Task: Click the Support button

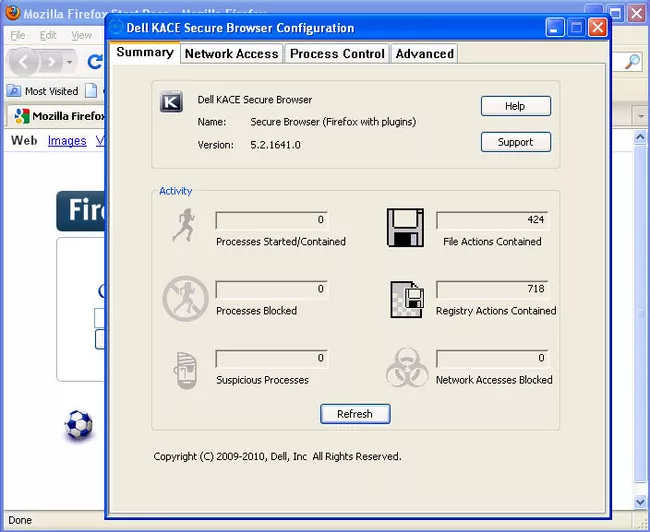Action: tap(516, 142)
